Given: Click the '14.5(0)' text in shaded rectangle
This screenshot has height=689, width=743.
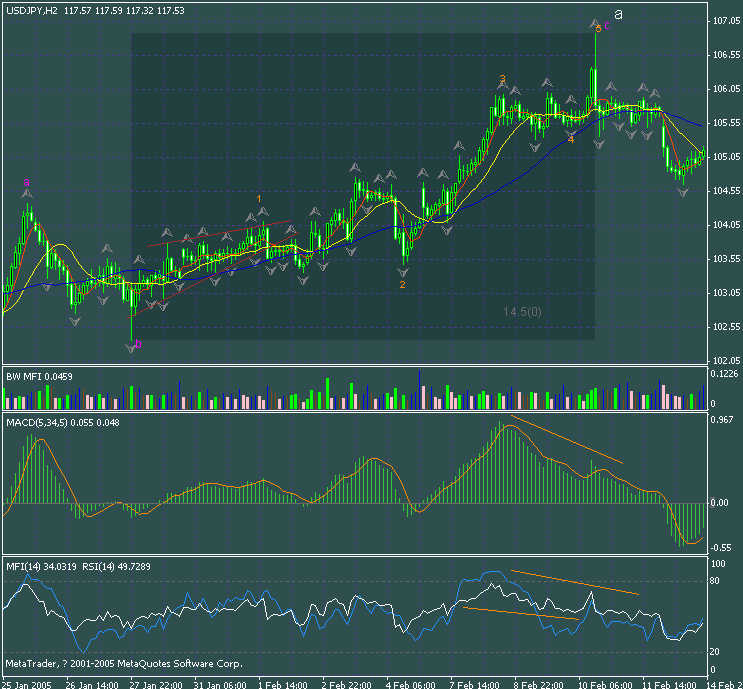Looking at the screenshot, I should [522, 312].
